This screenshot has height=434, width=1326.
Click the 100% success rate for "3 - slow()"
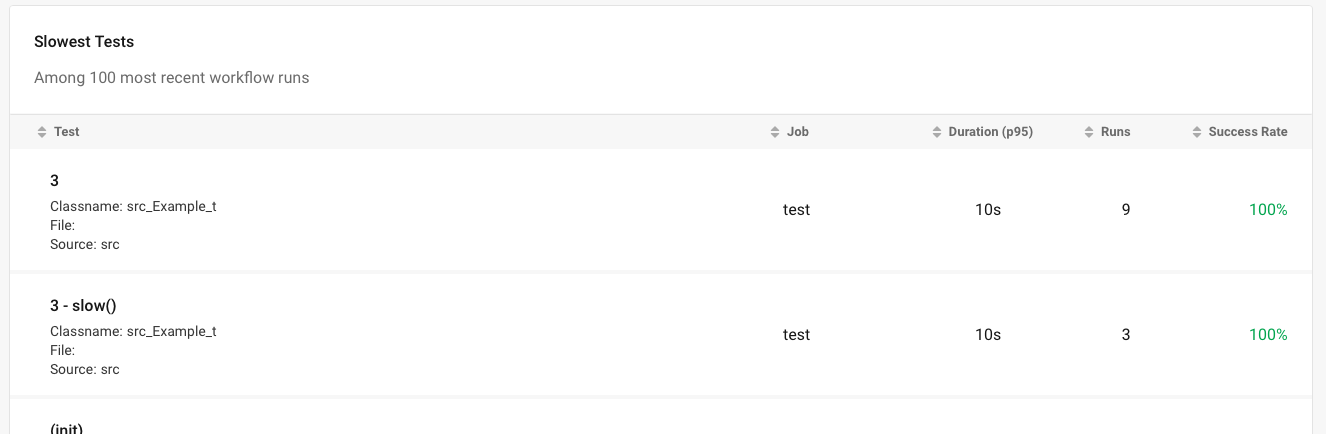(x=1268, y=335)
